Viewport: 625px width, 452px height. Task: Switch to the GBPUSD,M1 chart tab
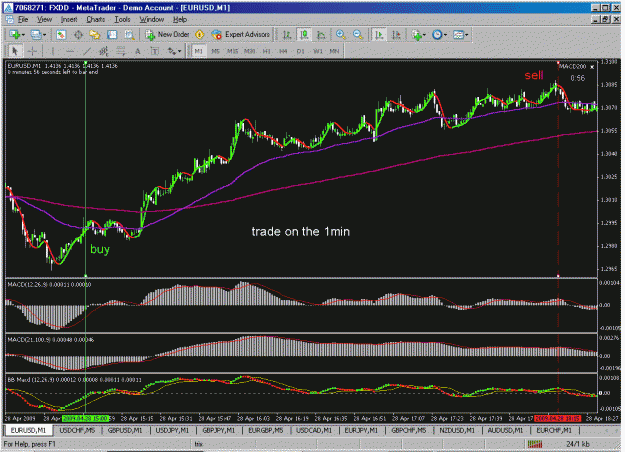tap(125, 430)
